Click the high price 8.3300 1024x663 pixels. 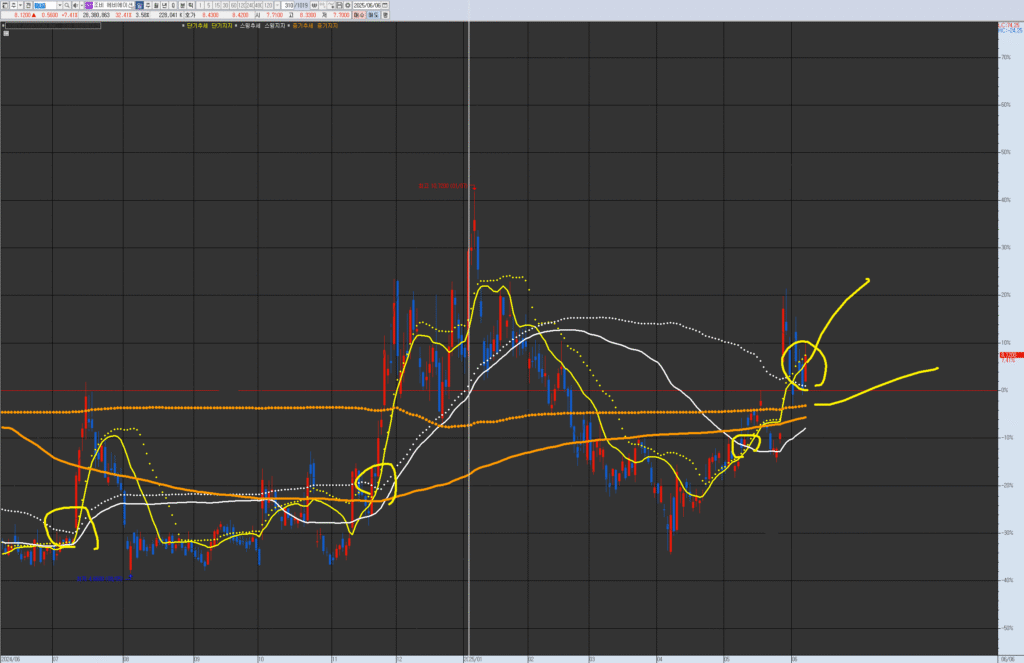(307, 15)
